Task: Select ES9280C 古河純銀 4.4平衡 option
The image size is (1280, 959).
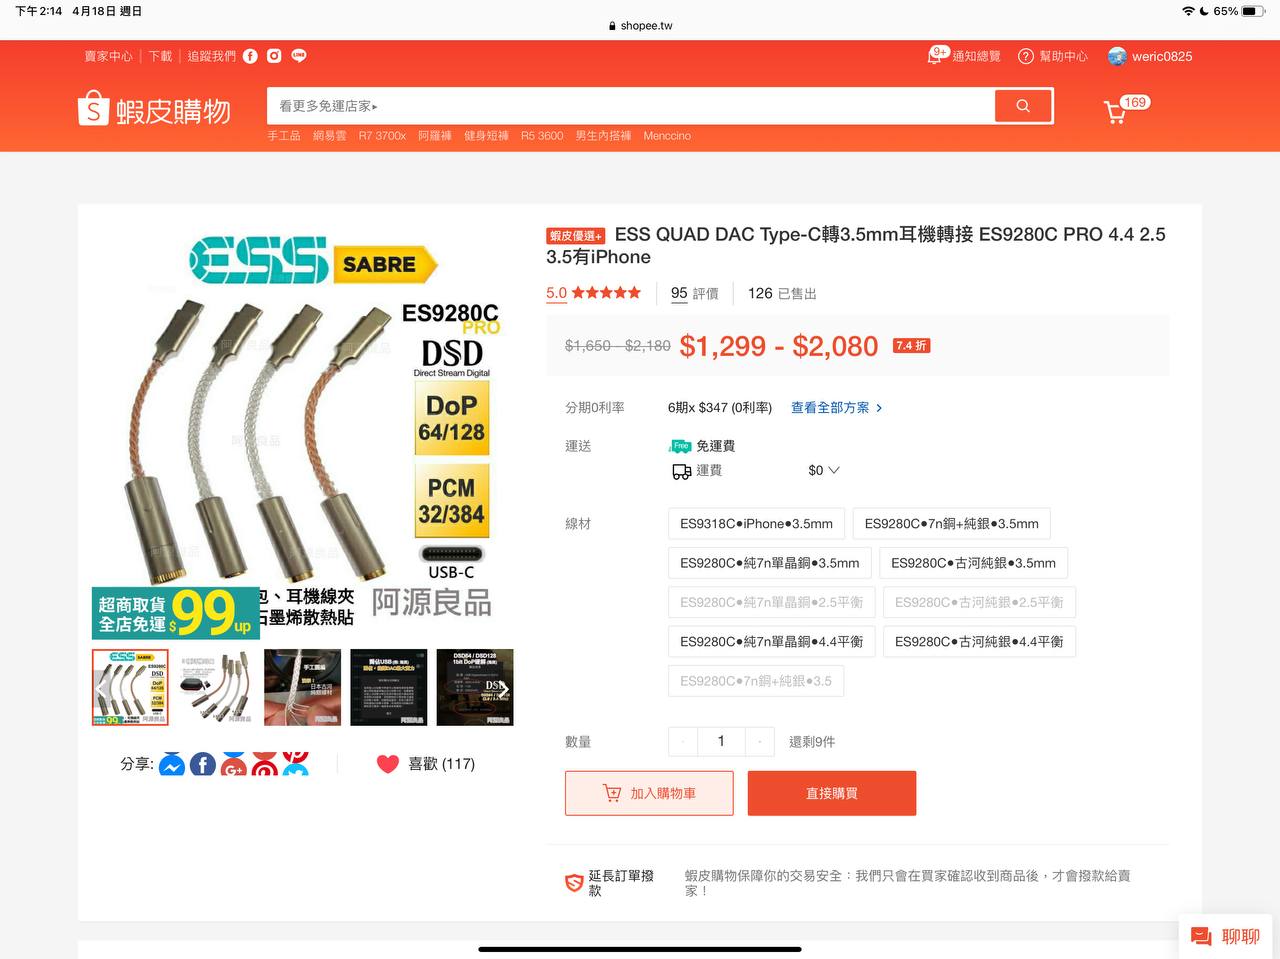Action: 979,642
